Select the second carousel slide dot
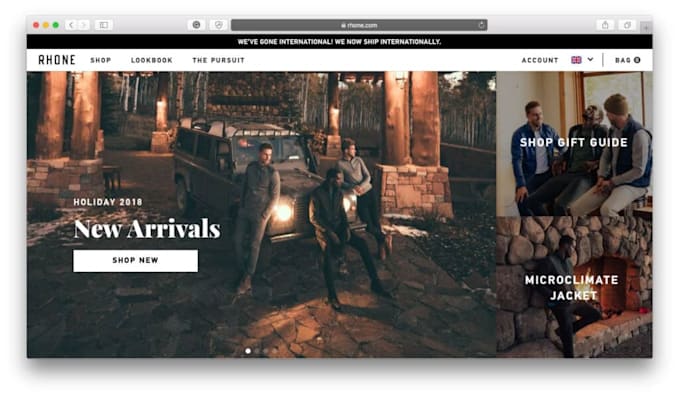Viewport: 680px width, 398px height. [257, 351]
